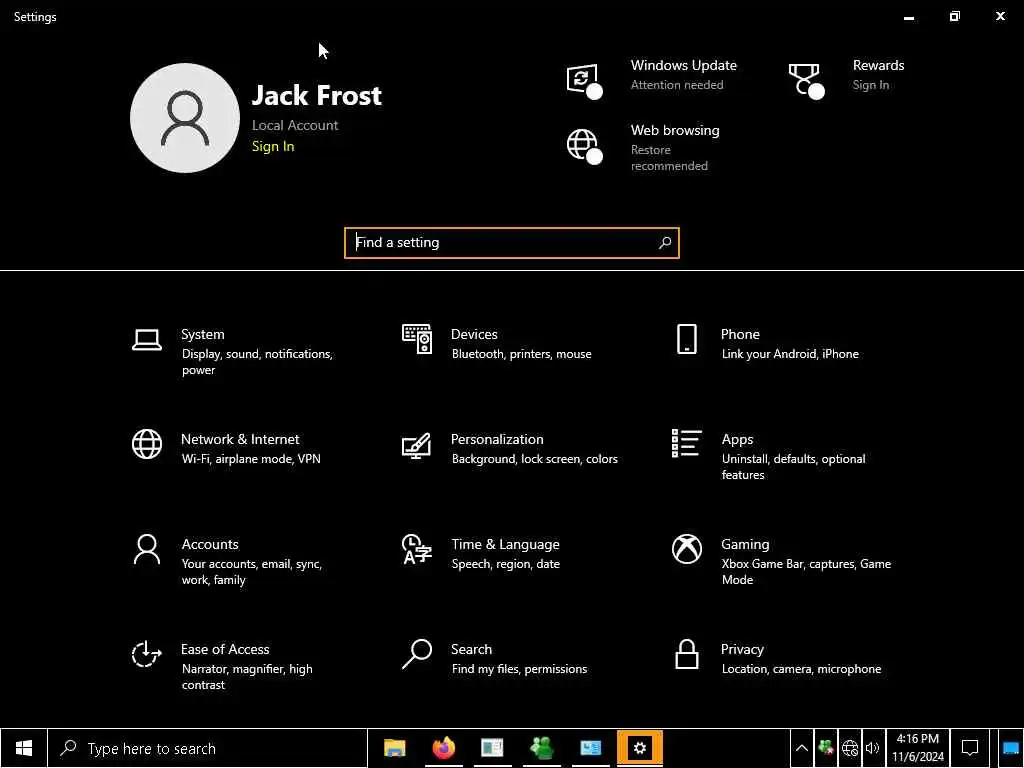Open the Windows Start button
Image resolution: width=1024 pixels, height=768 pixels.
(x=24, y=748)
